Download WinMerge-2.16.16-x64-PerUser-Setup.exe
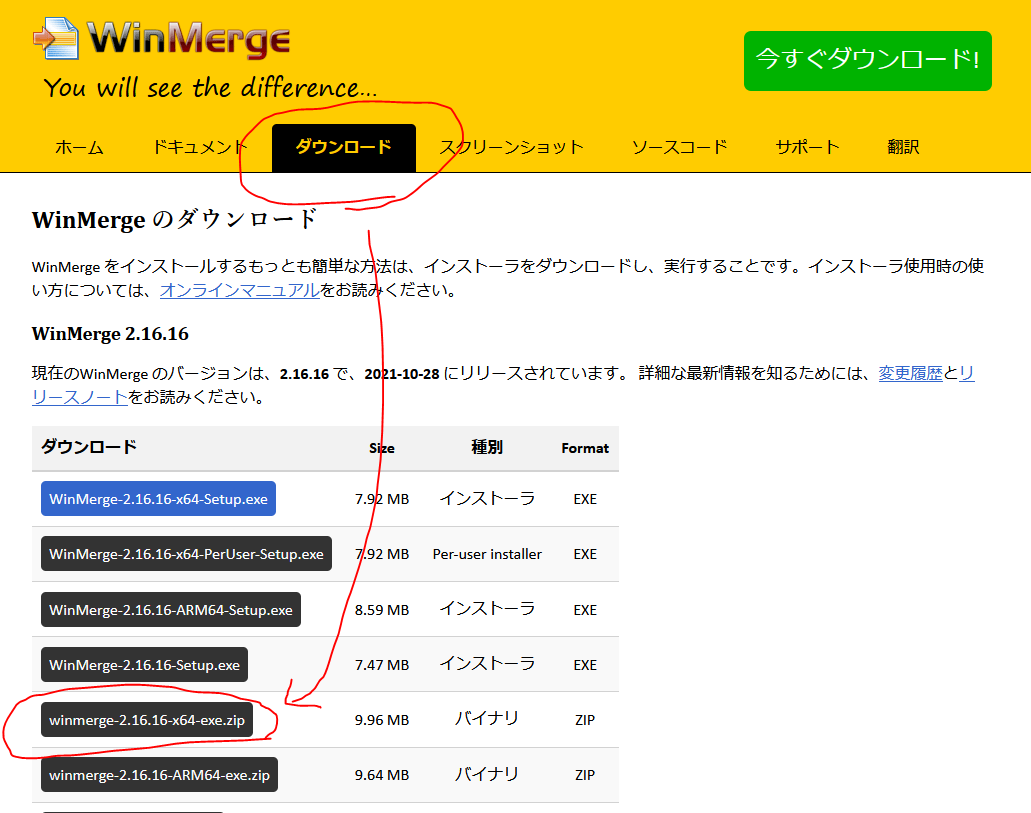Viewport: 1031px width, 813px height. pyautogui.click(x=186, y=554)
